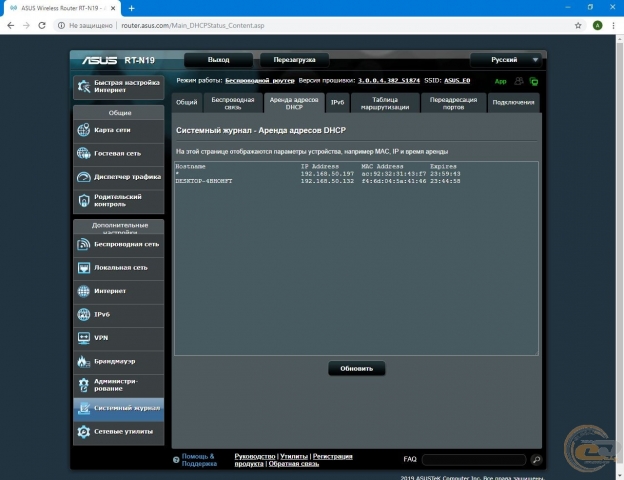Open the green Chrome profile avatar
Viewport: 624px width, 480px height.
597,25
